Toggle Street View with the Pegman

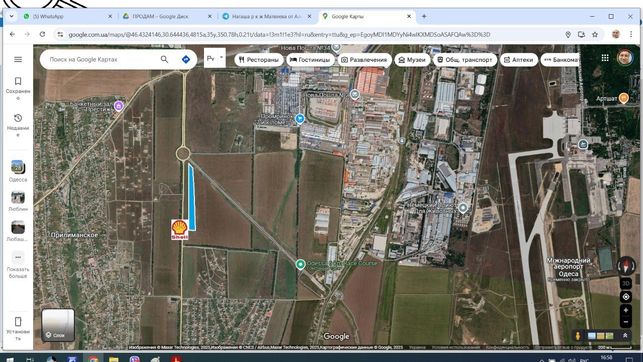[x=578, y=336]
